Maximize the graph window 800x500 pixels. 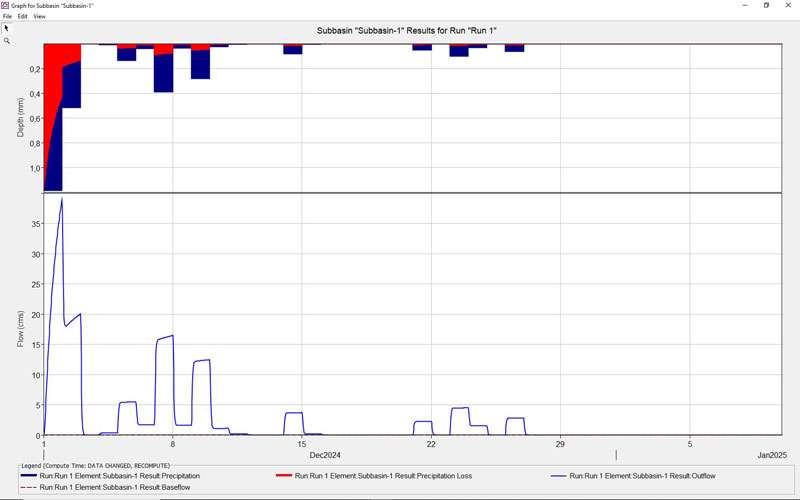point(766,6)
